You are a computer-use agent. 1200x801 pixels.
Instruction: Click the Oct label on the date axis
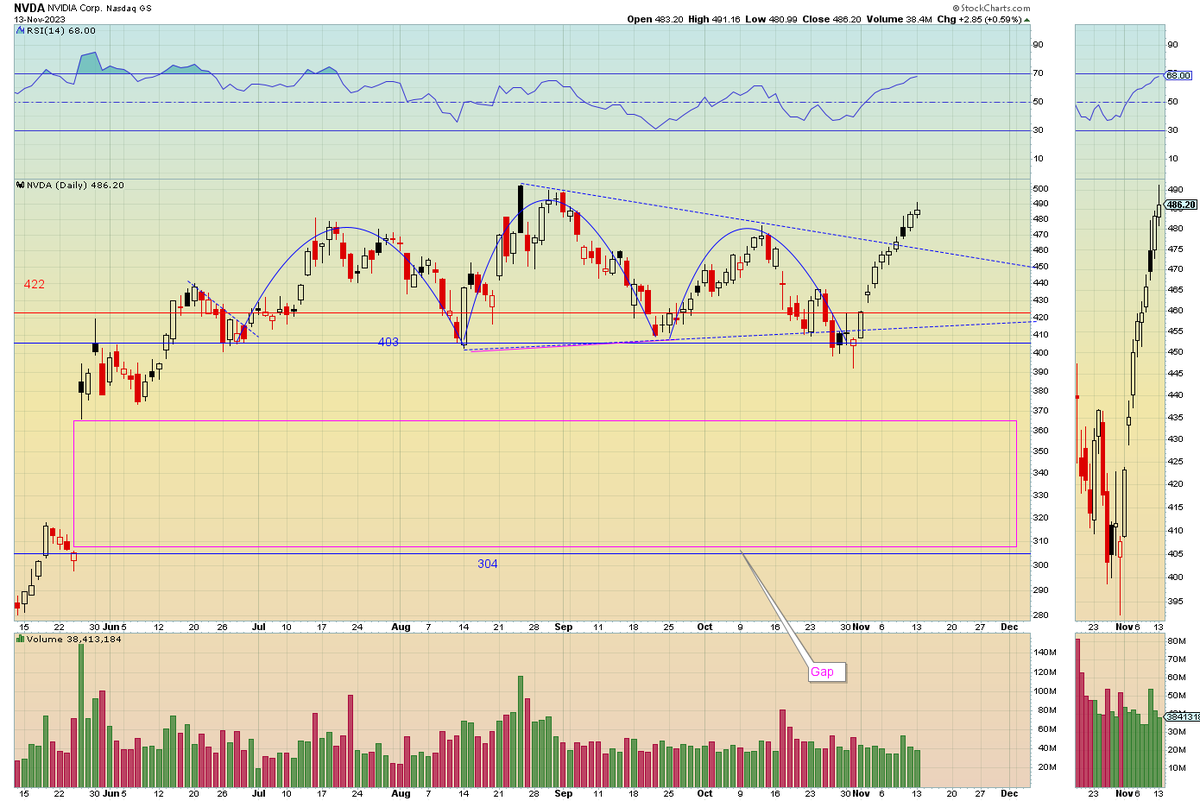pyautogui.click(x=705, y=626)
